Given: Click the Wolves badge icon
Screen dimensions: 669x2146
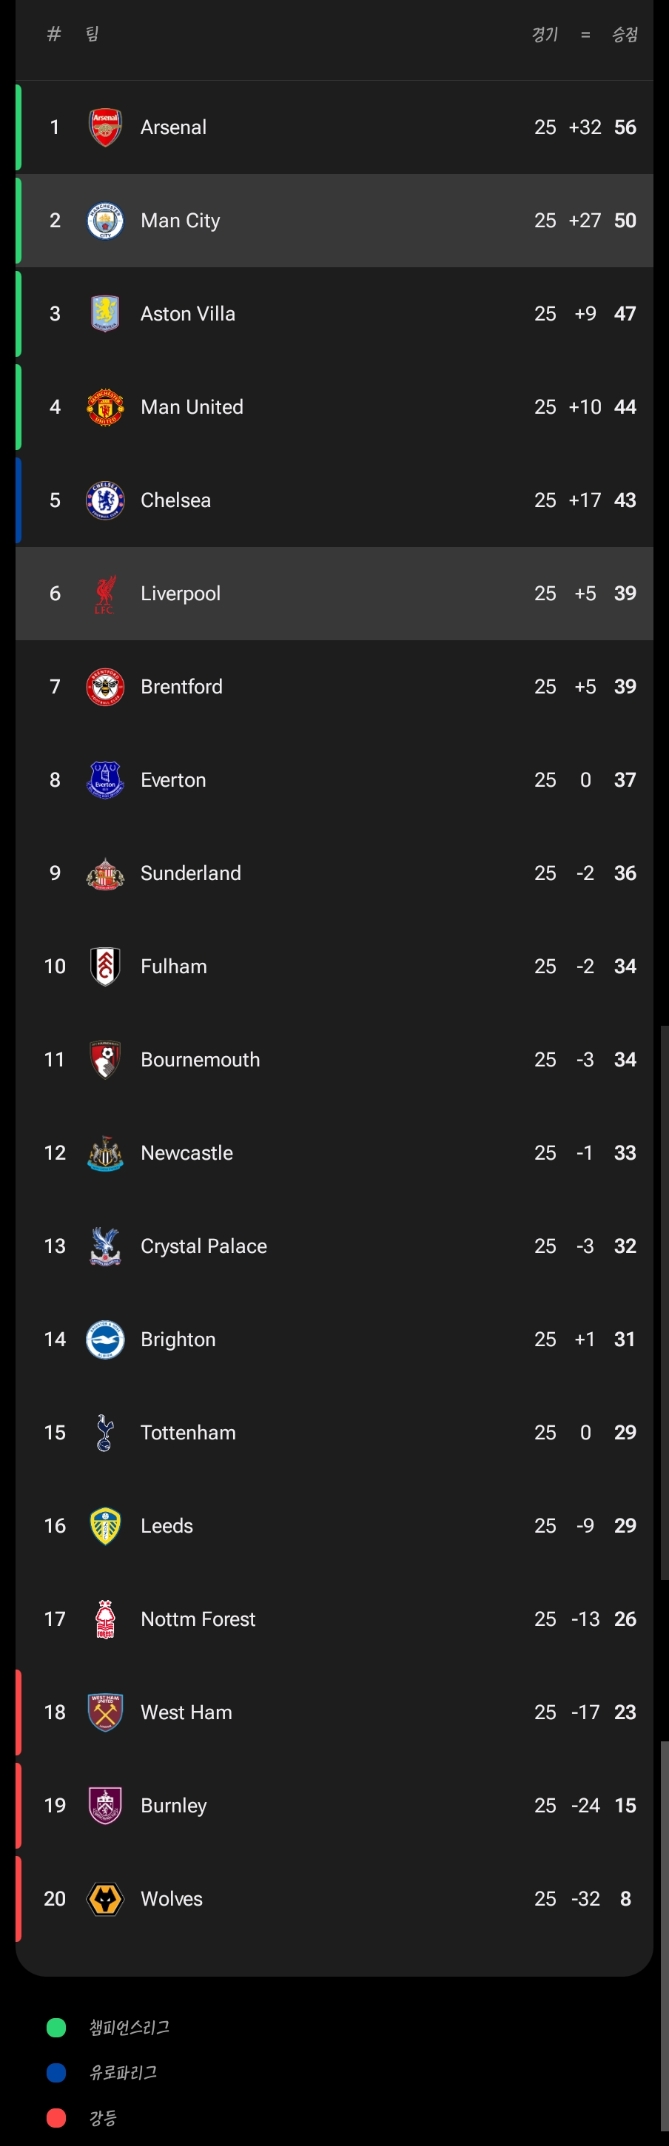Looking at the screenshot, I should pyautogui.click(x=105, y=1899).
